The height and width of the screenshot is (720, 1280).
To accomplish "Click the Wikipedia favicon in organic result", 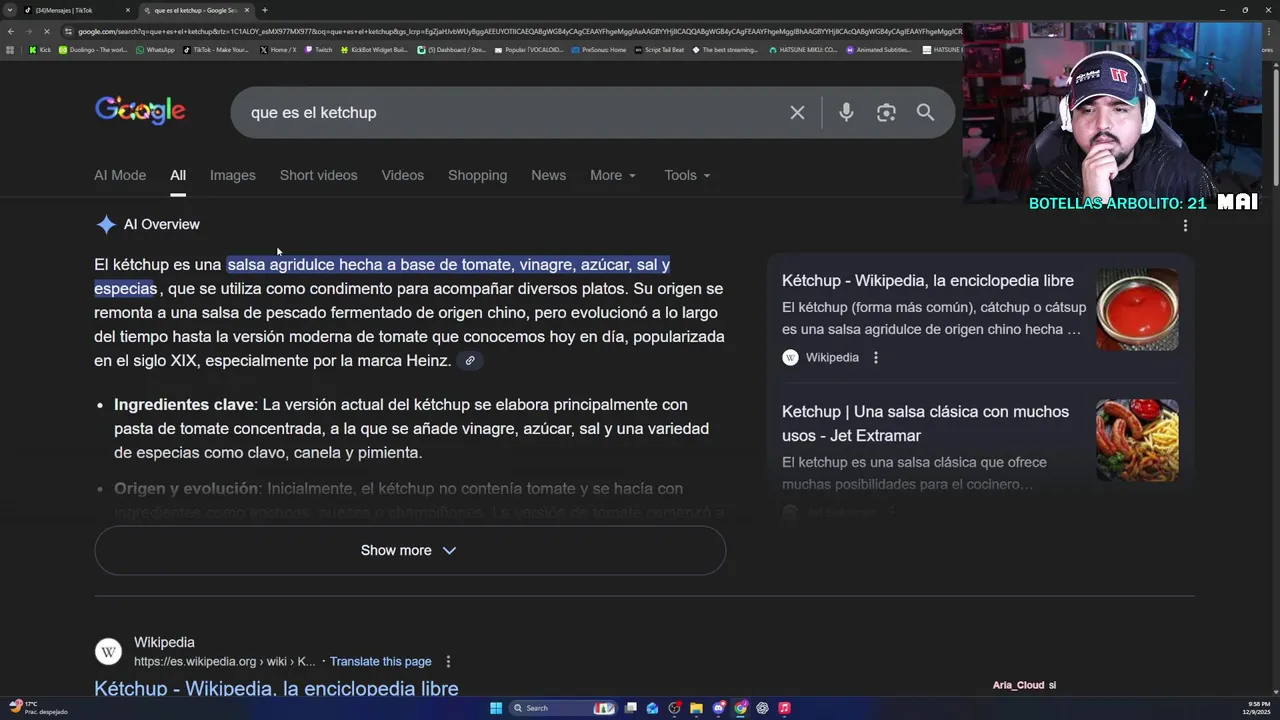I will [108, 652].
